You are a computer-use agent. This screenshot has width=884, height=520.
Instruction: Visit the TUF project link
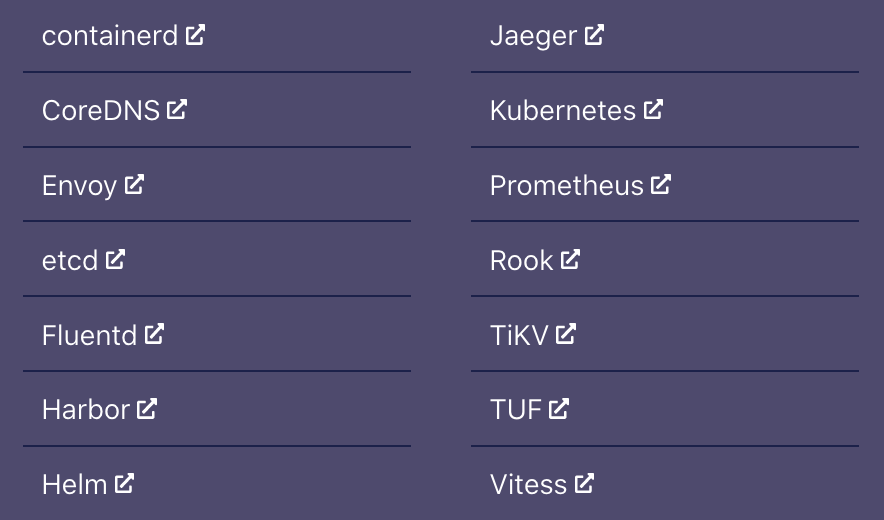click(x=530, y=409)
